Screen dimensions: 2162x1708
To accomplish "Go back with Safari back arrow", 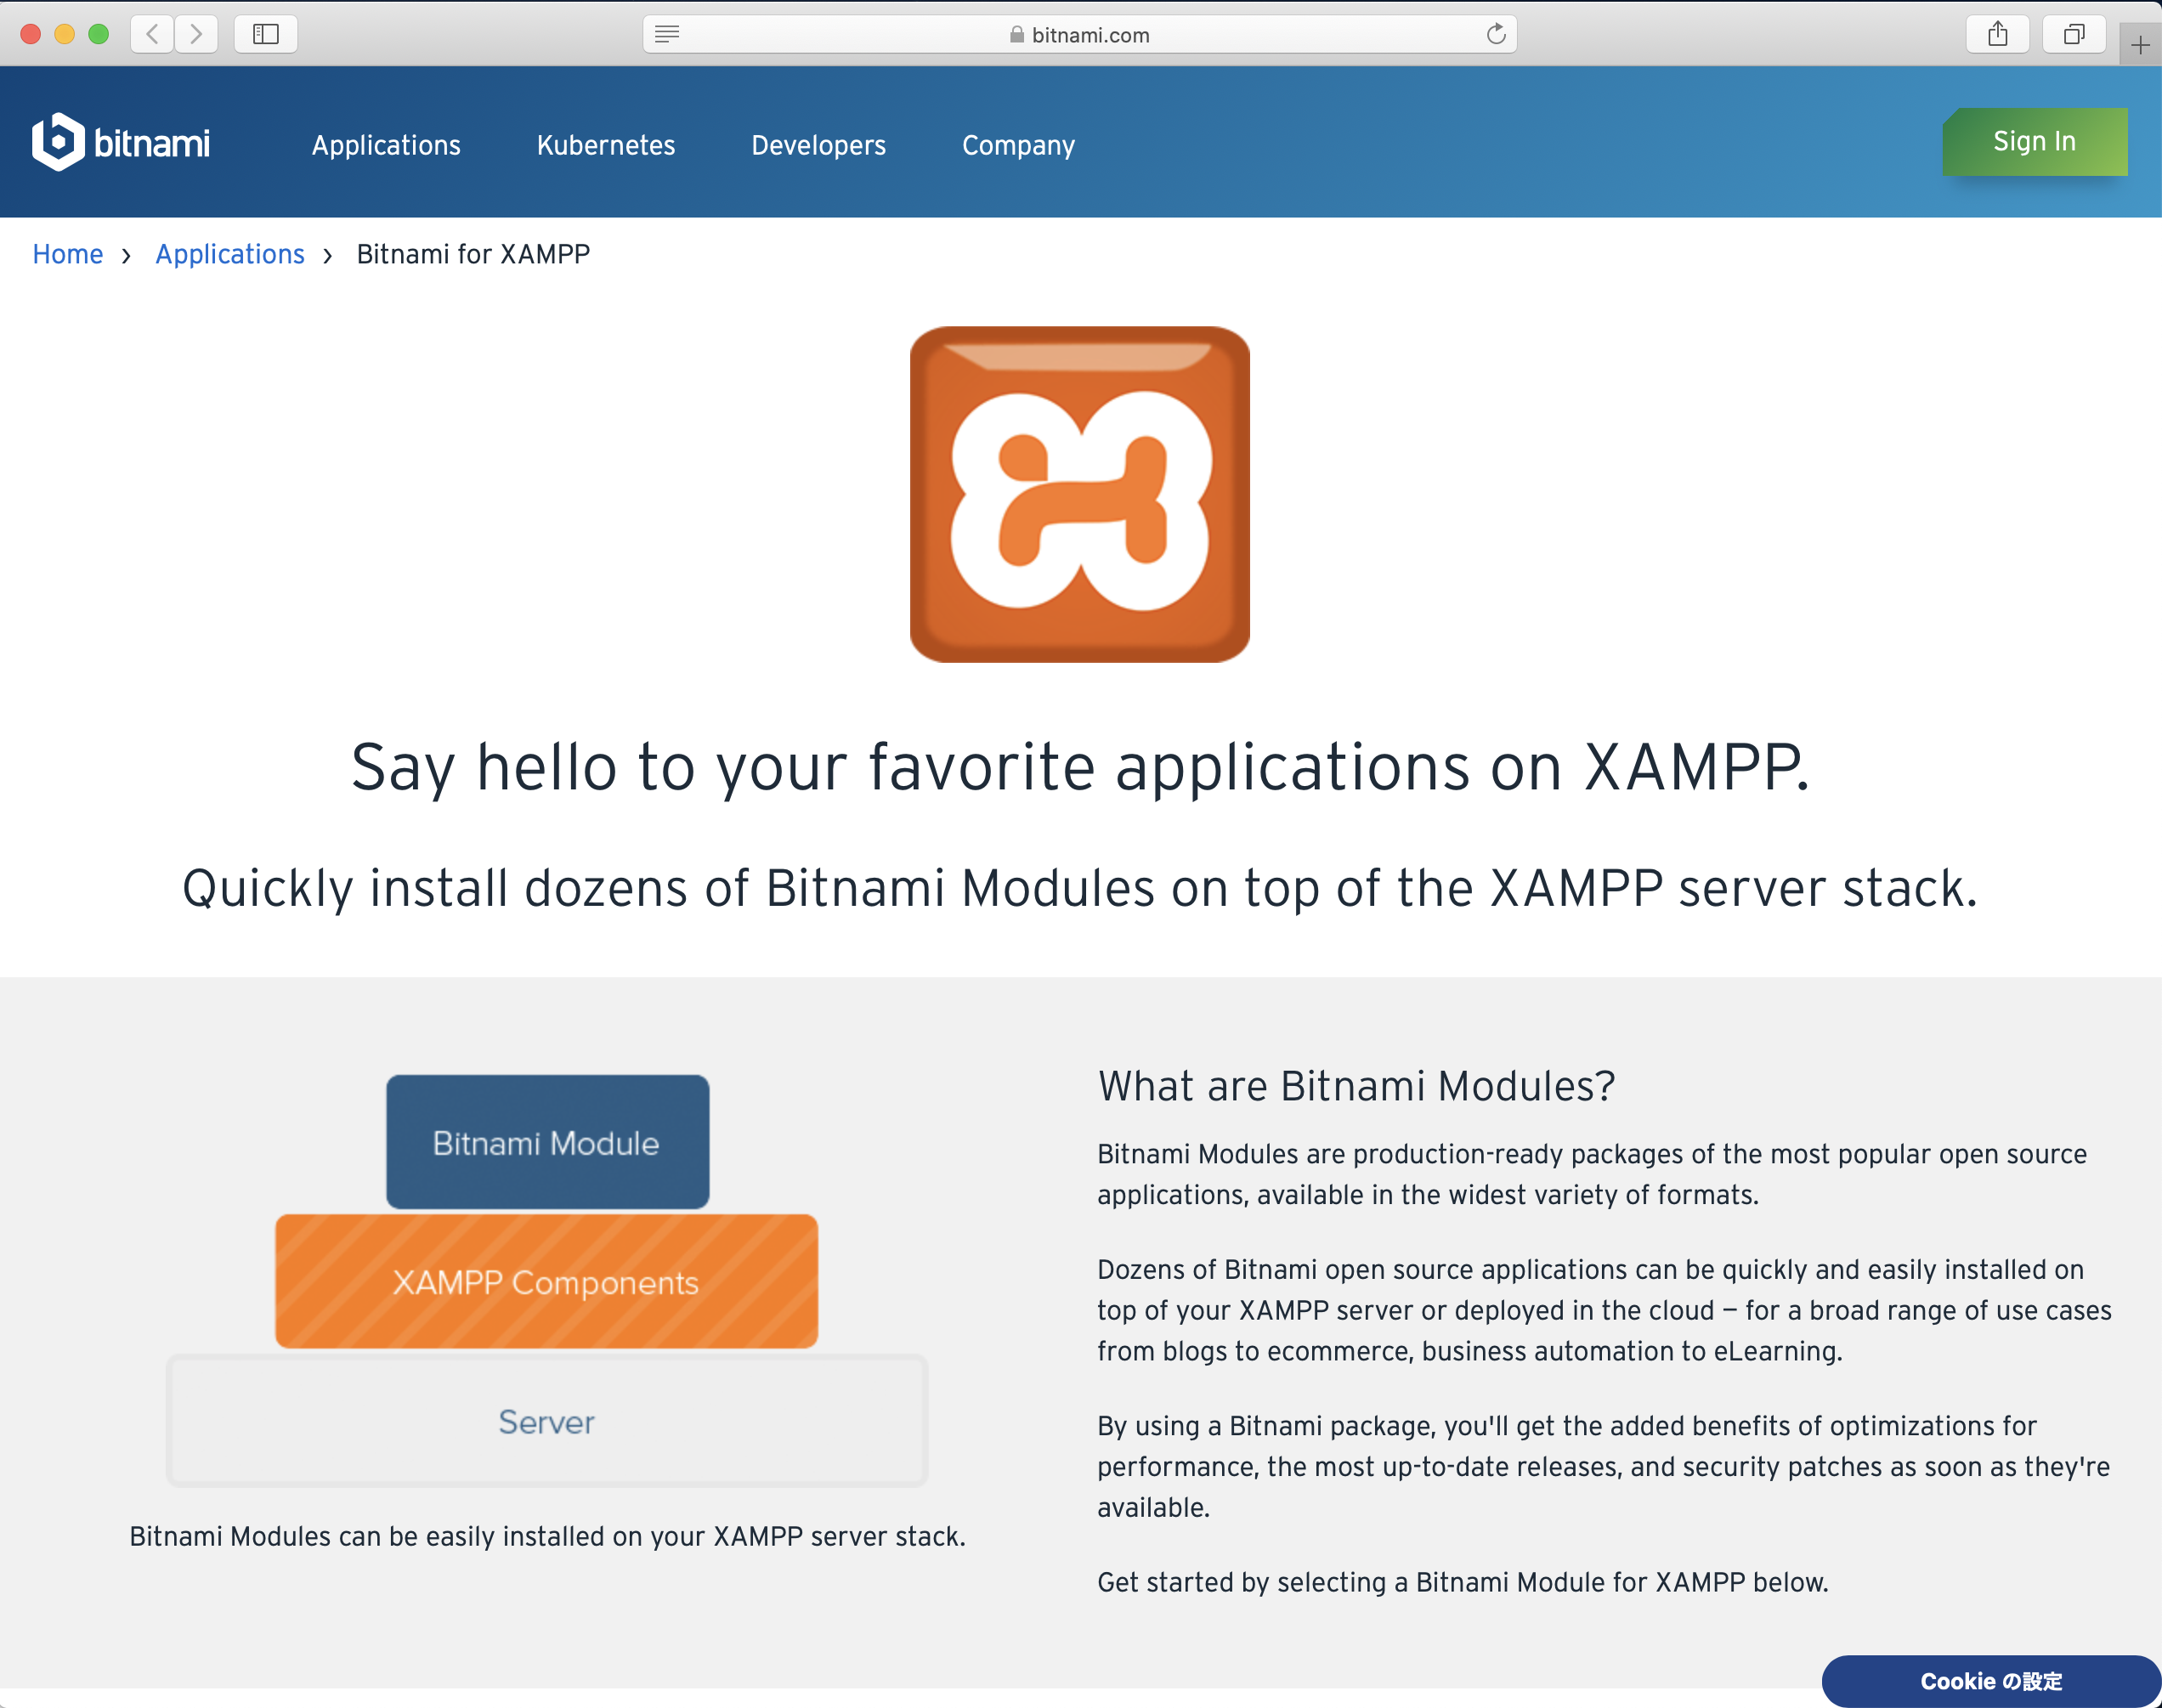I will [x=152, y=34].
